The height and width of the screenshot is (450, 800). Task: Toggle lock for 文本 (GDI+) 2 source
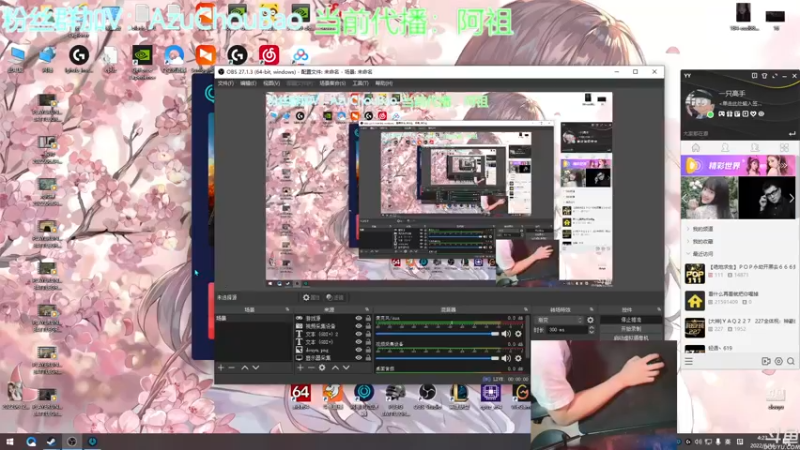(x=368, y=334)
